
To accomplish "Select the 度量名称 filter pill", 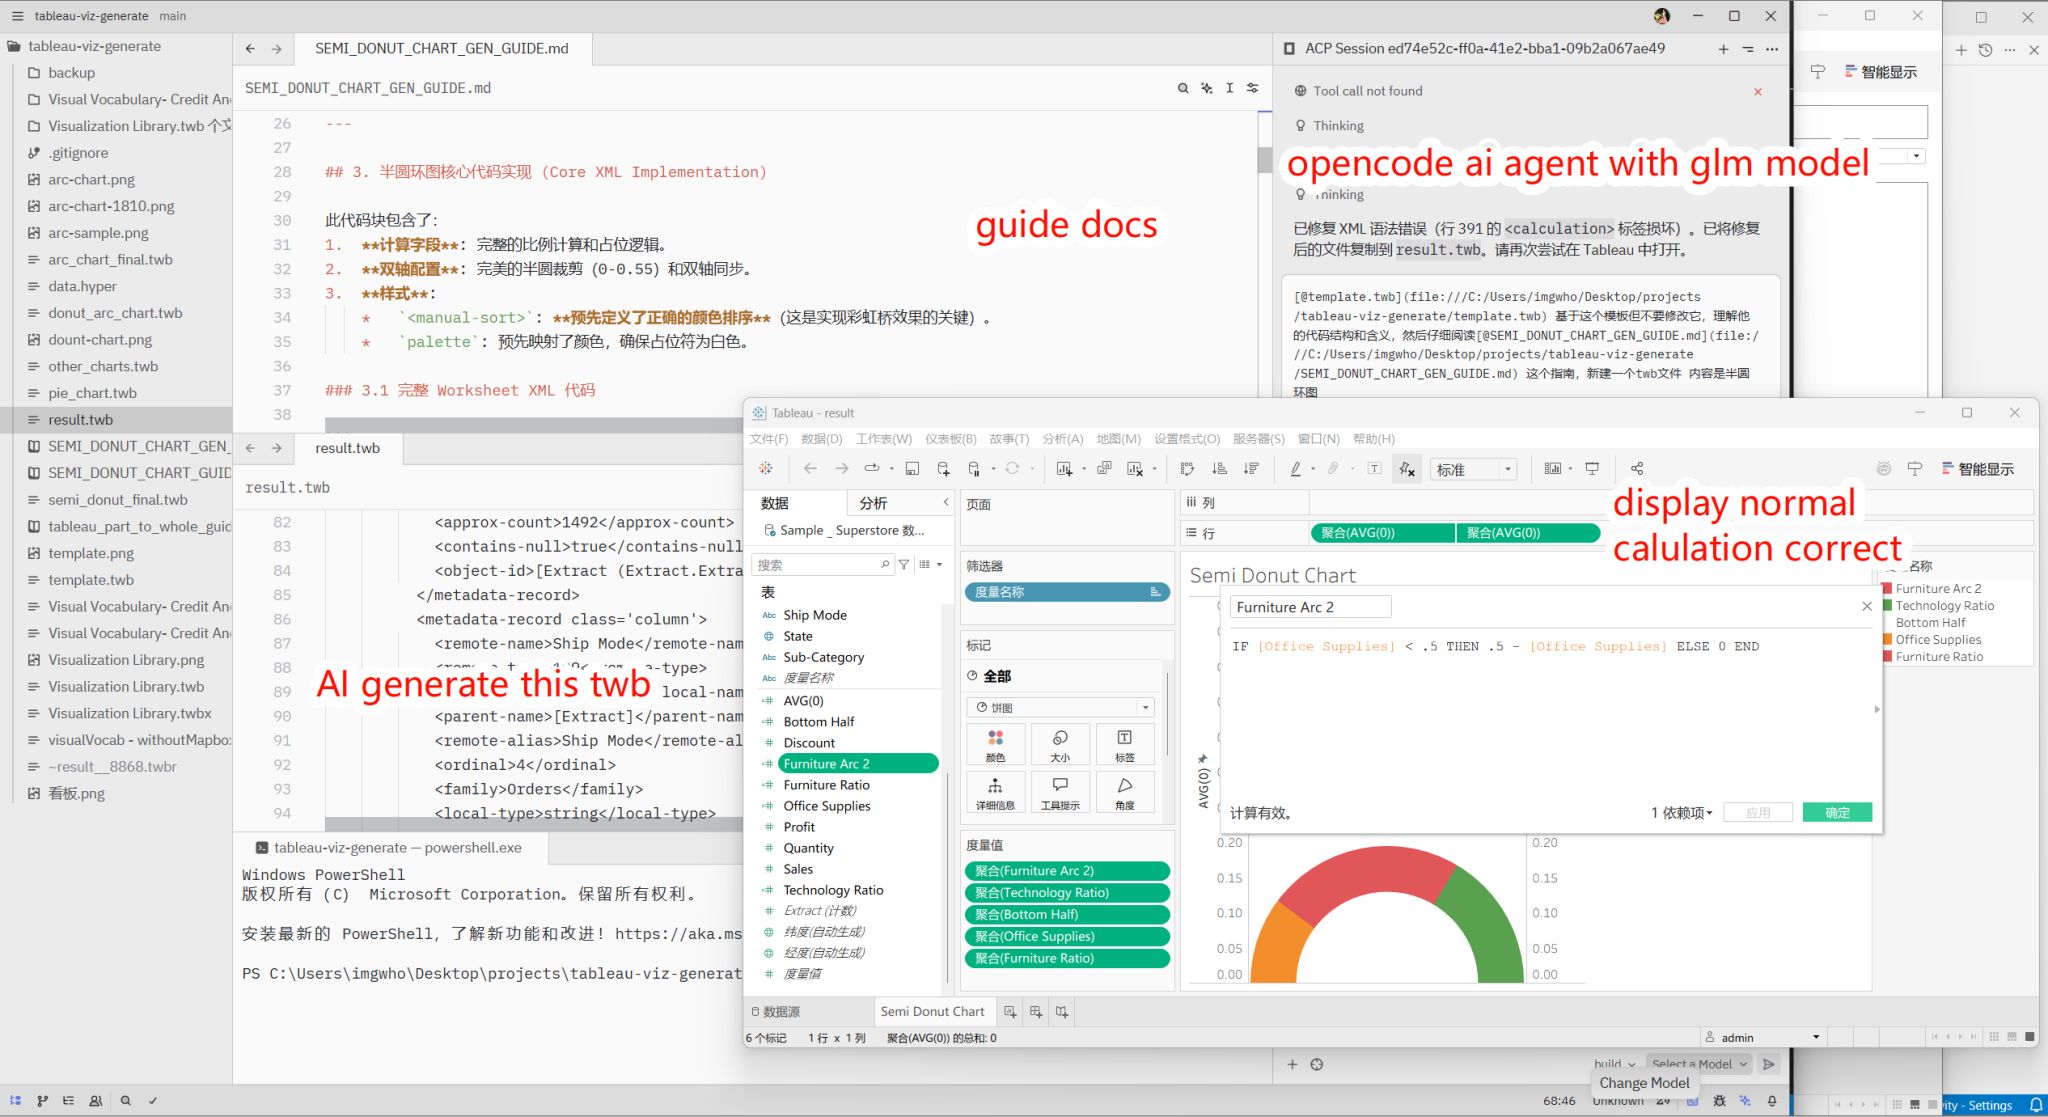I will (x=1067, y=592).
